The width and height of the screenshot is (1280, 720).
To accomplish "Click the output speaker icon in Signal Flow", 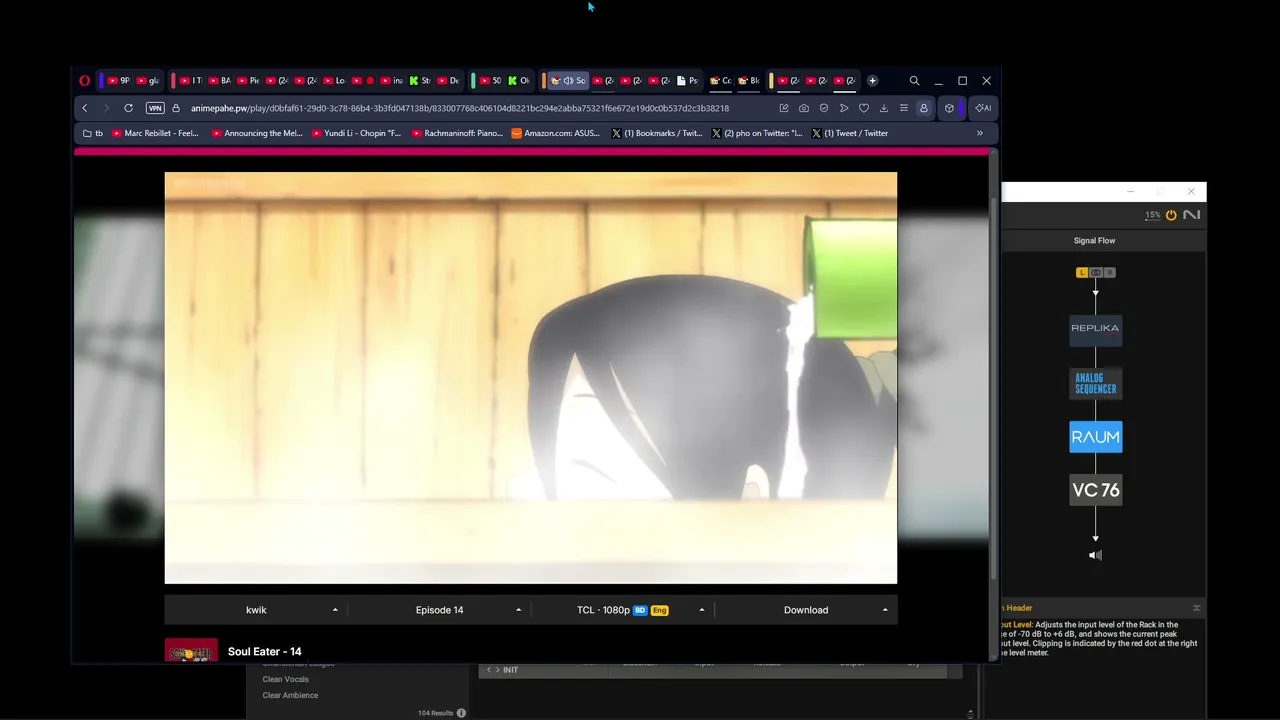I will 1095,555.
